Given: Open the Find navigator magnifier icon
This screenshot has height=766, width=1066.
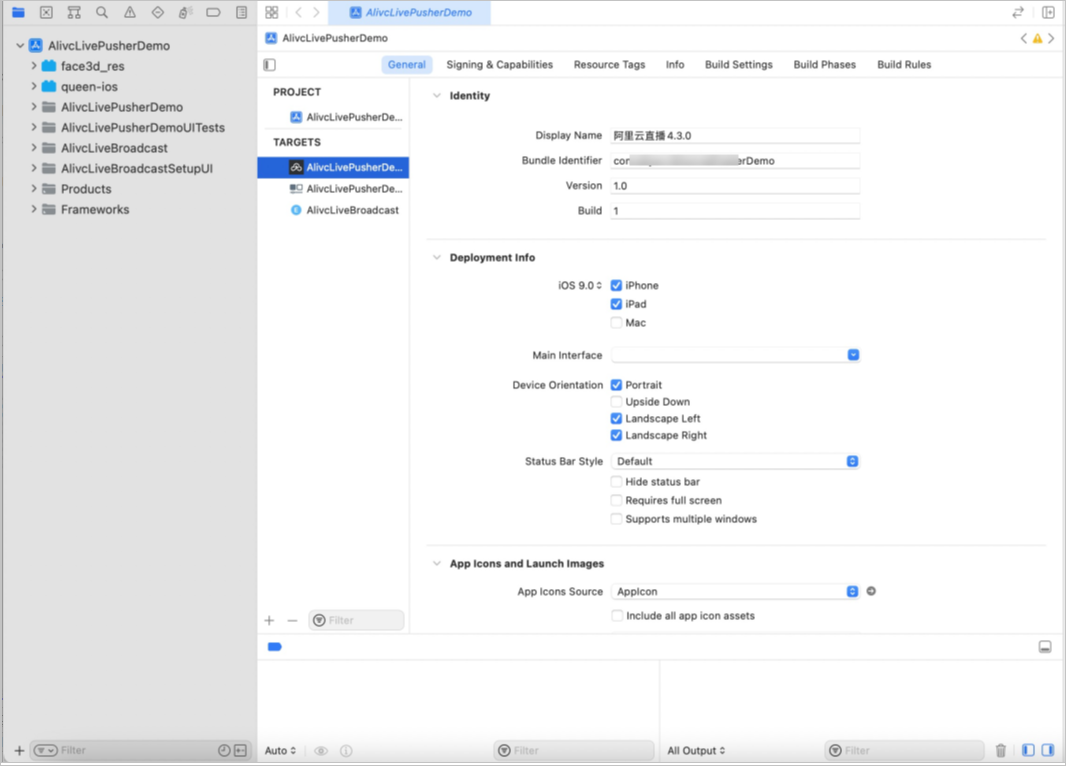Looking at the screenshot, I should click(x=102, y=12).
